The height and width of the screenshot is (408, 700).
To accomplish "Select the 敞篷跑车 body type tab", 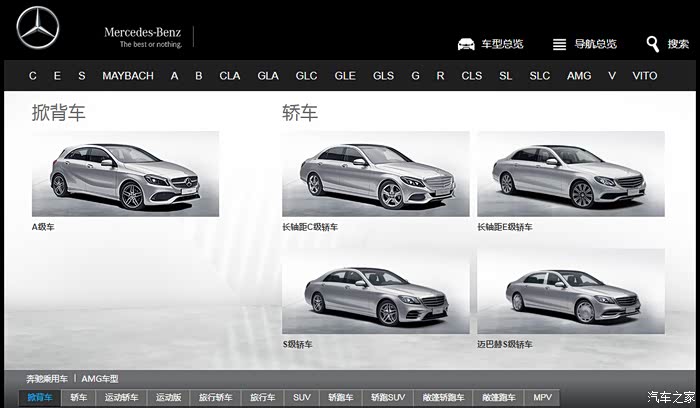I will point(499,397).
